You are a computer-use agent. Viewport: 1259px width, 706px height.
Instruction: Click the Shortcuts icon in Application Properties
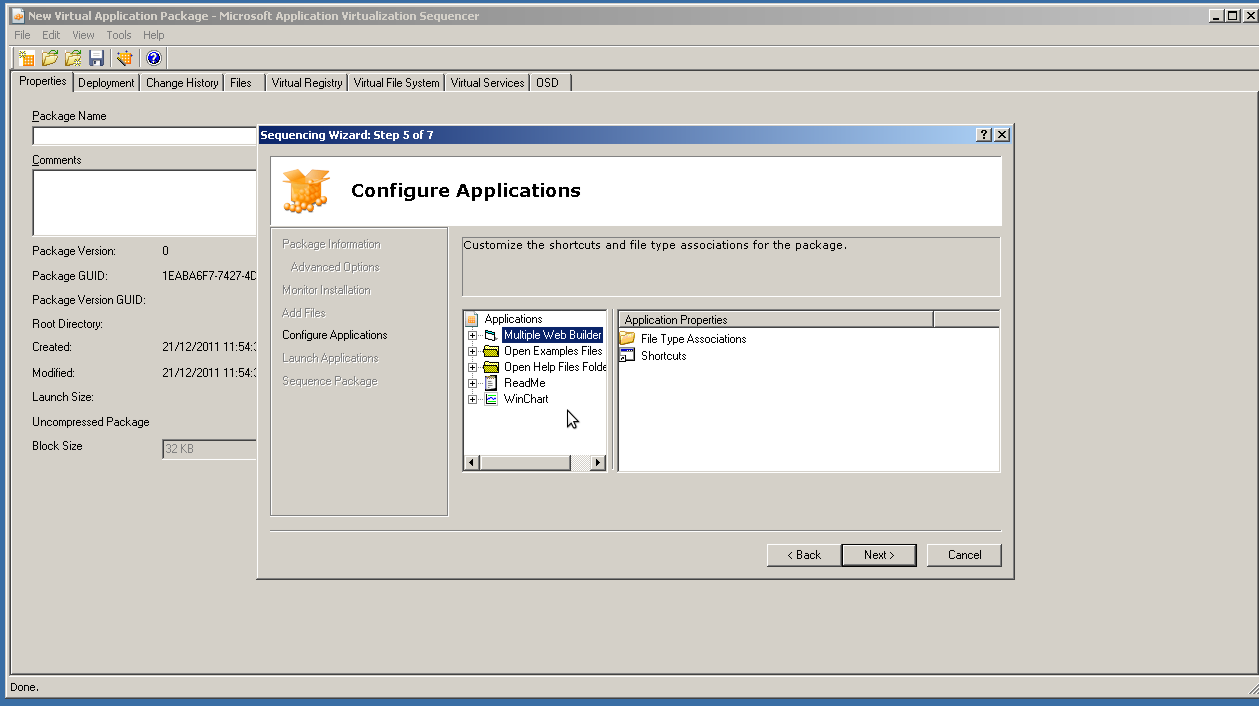coord(627,356)
